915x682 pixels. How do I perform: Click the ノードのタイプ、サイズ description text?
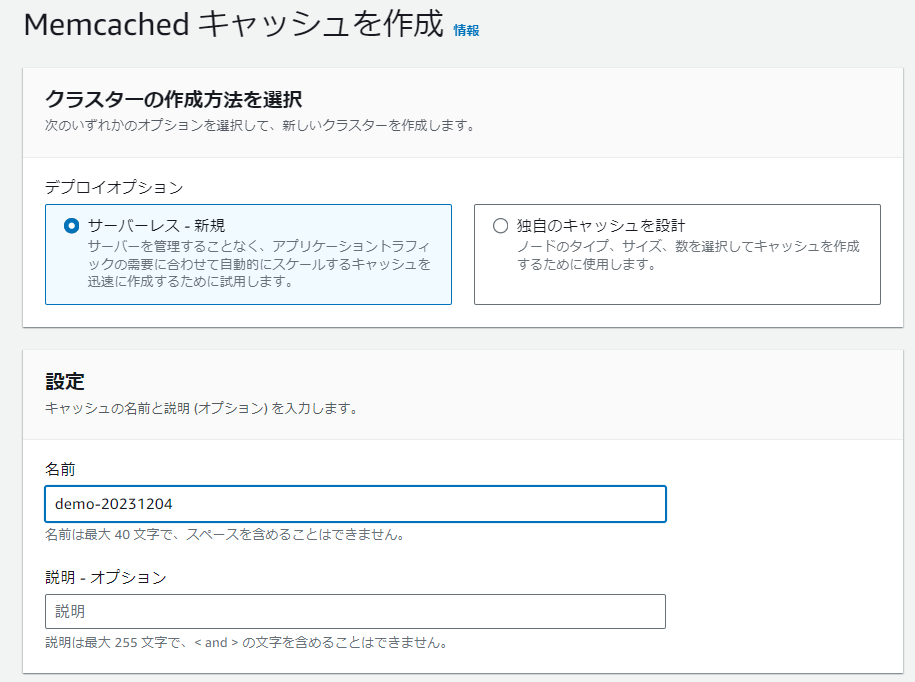click(688, 255)
